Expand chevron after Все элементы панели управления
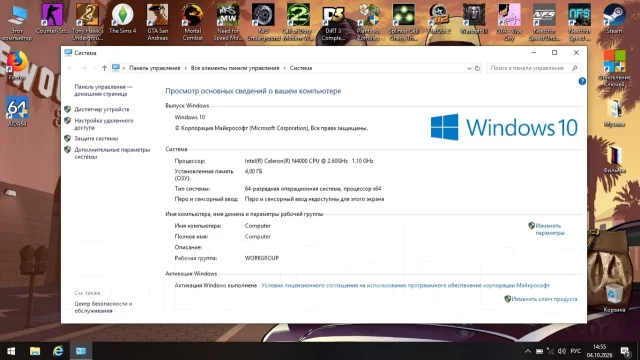The height and width of the screenshot is (360, 640). pyautogui.click(x=284, y=68)
